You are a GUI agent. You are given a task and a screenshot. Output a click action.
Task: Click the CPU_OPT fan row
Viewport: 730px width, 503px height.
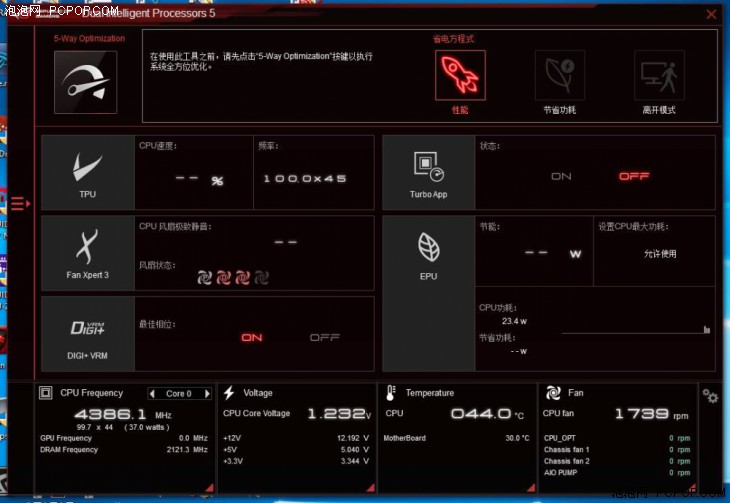pyautogui.click(x=617, y=438)
